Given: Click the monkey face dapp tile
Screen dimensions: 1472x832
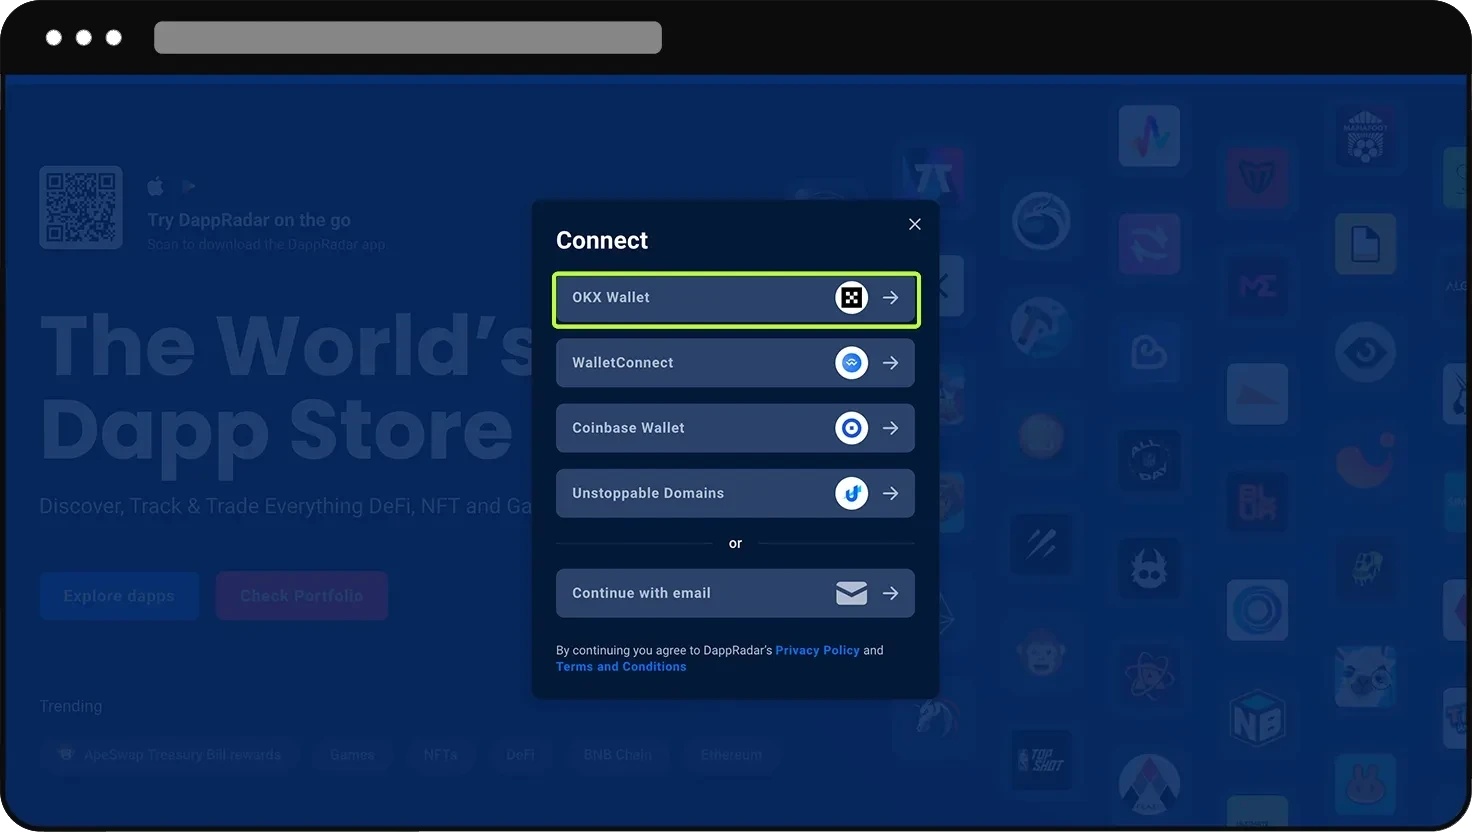Looking at the screenshot, I should [x=1041, y=652].
